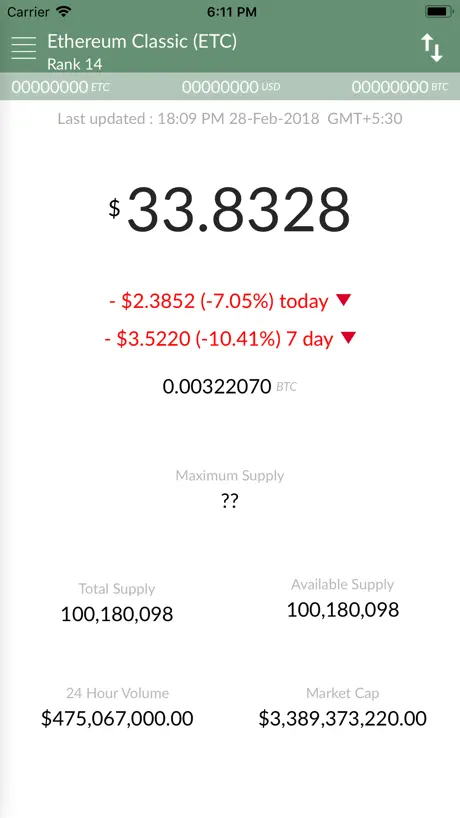
Task: Tap the $33.8328 price
Action: 229,210
